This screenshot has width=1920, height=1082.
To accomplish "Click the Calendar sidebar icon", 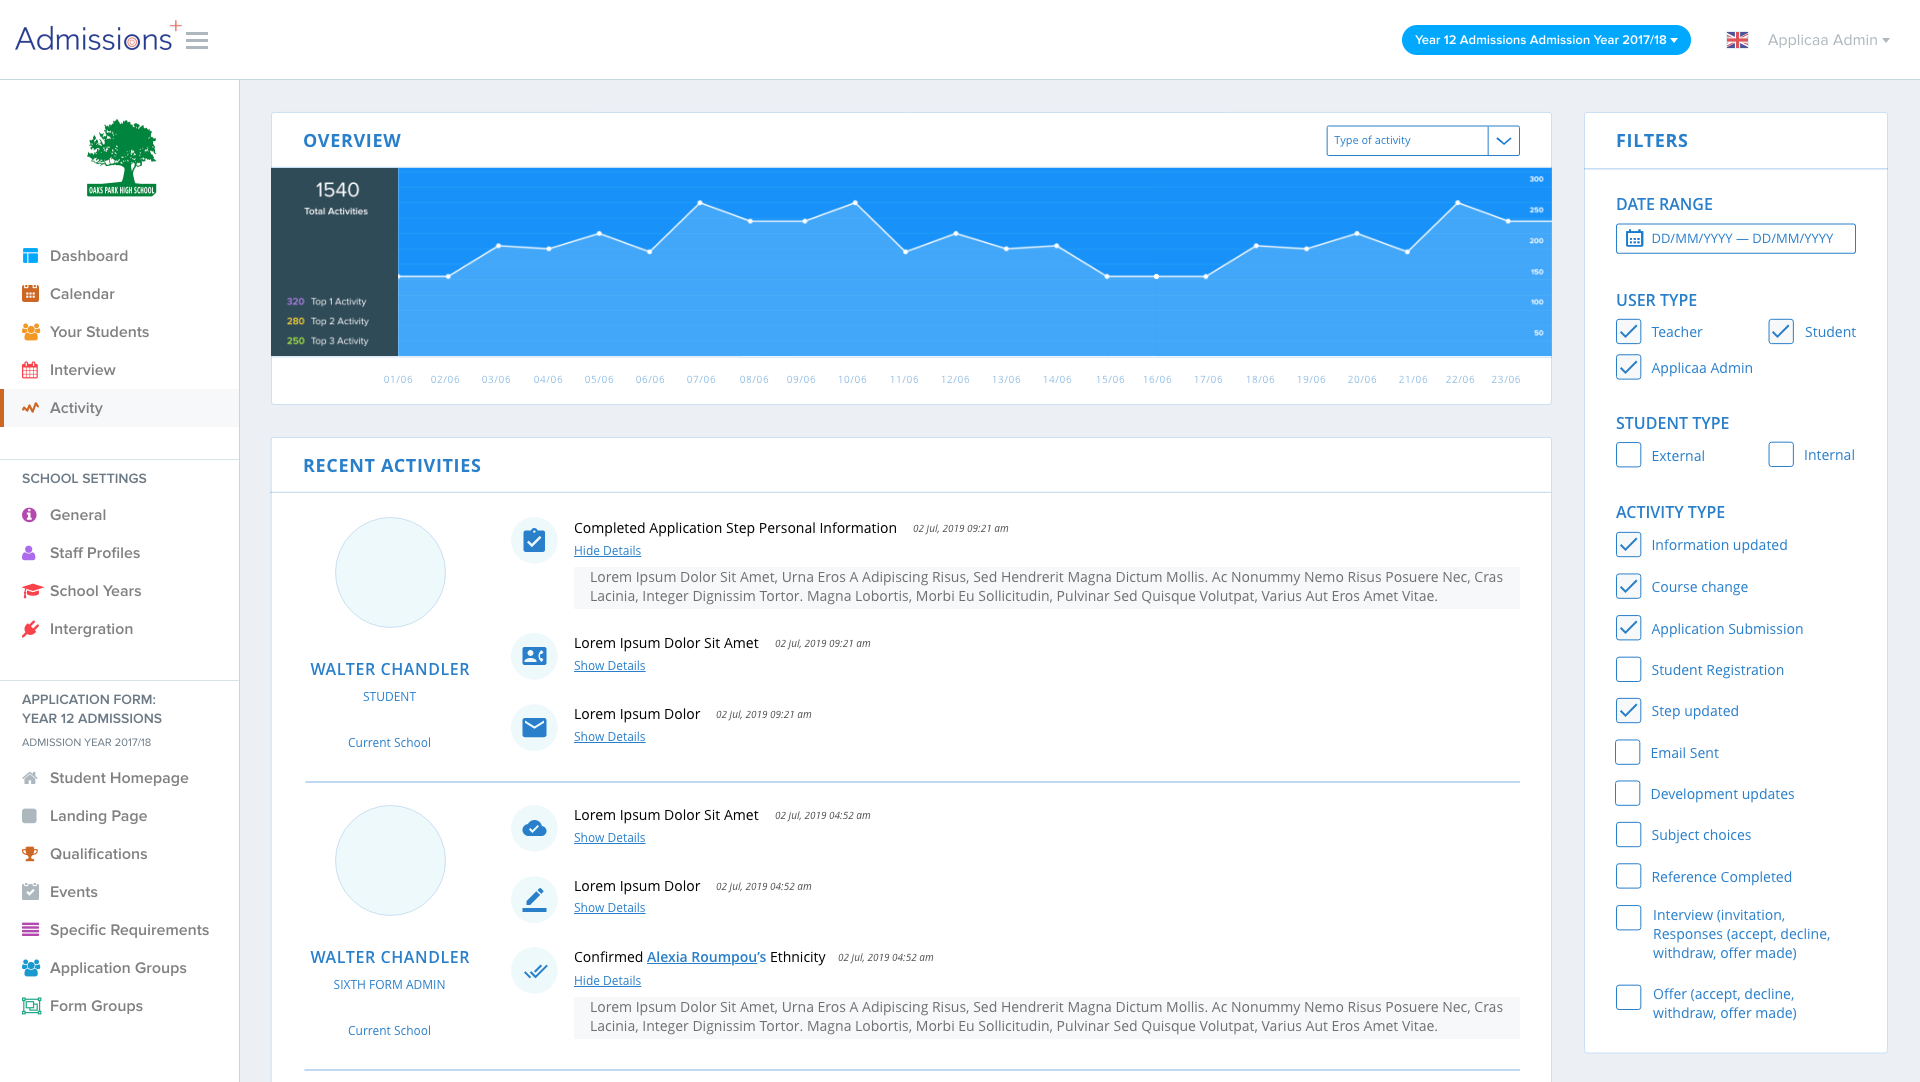I will coord(30,294).
